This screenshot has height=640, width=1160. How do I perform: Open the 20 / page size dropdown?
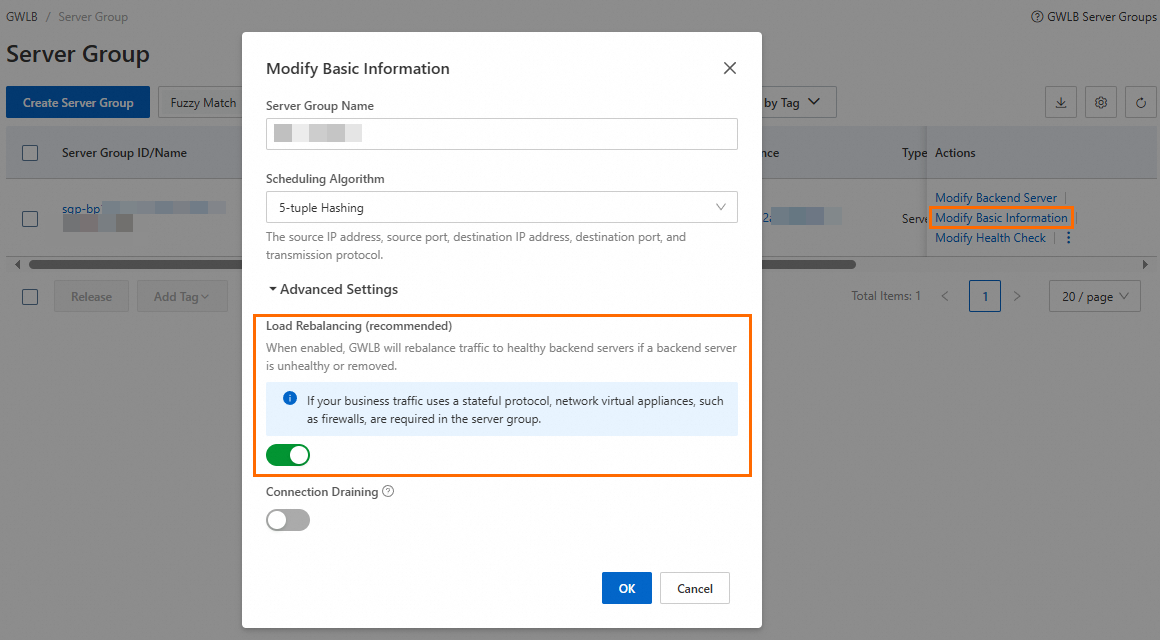pos(1094,296)
